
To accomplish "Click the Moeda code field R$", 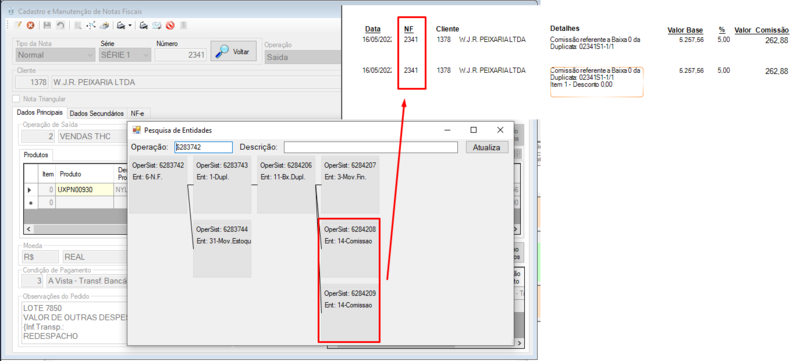I will click(40, 256).
